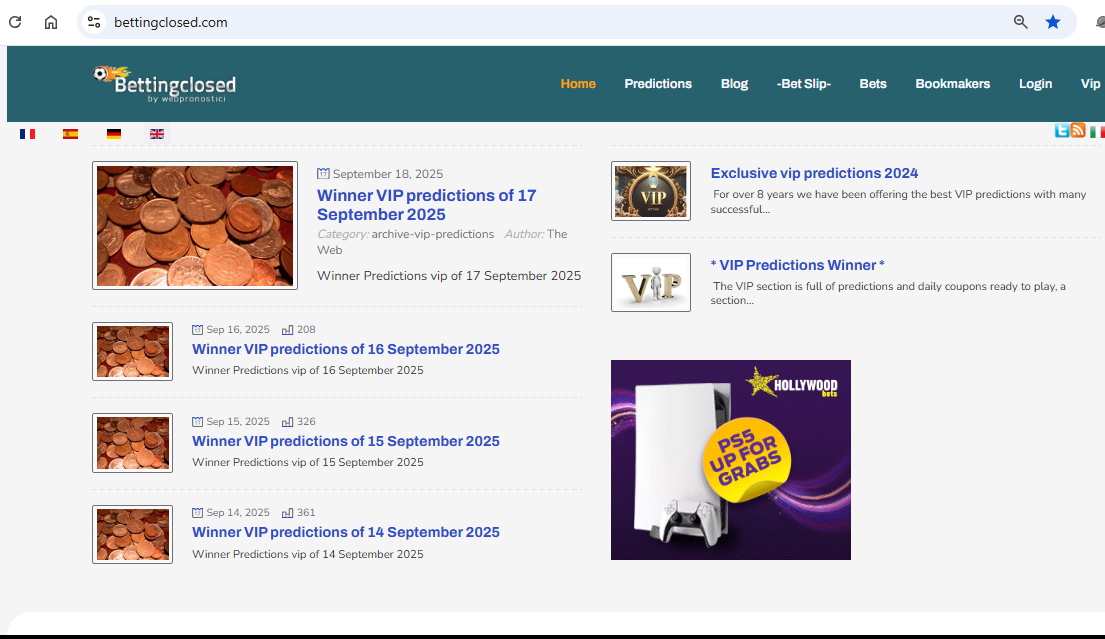Switch language using the French flag
Viewport: 1105px width, 639px height.
pyautogui.click(x=27, y=133)
